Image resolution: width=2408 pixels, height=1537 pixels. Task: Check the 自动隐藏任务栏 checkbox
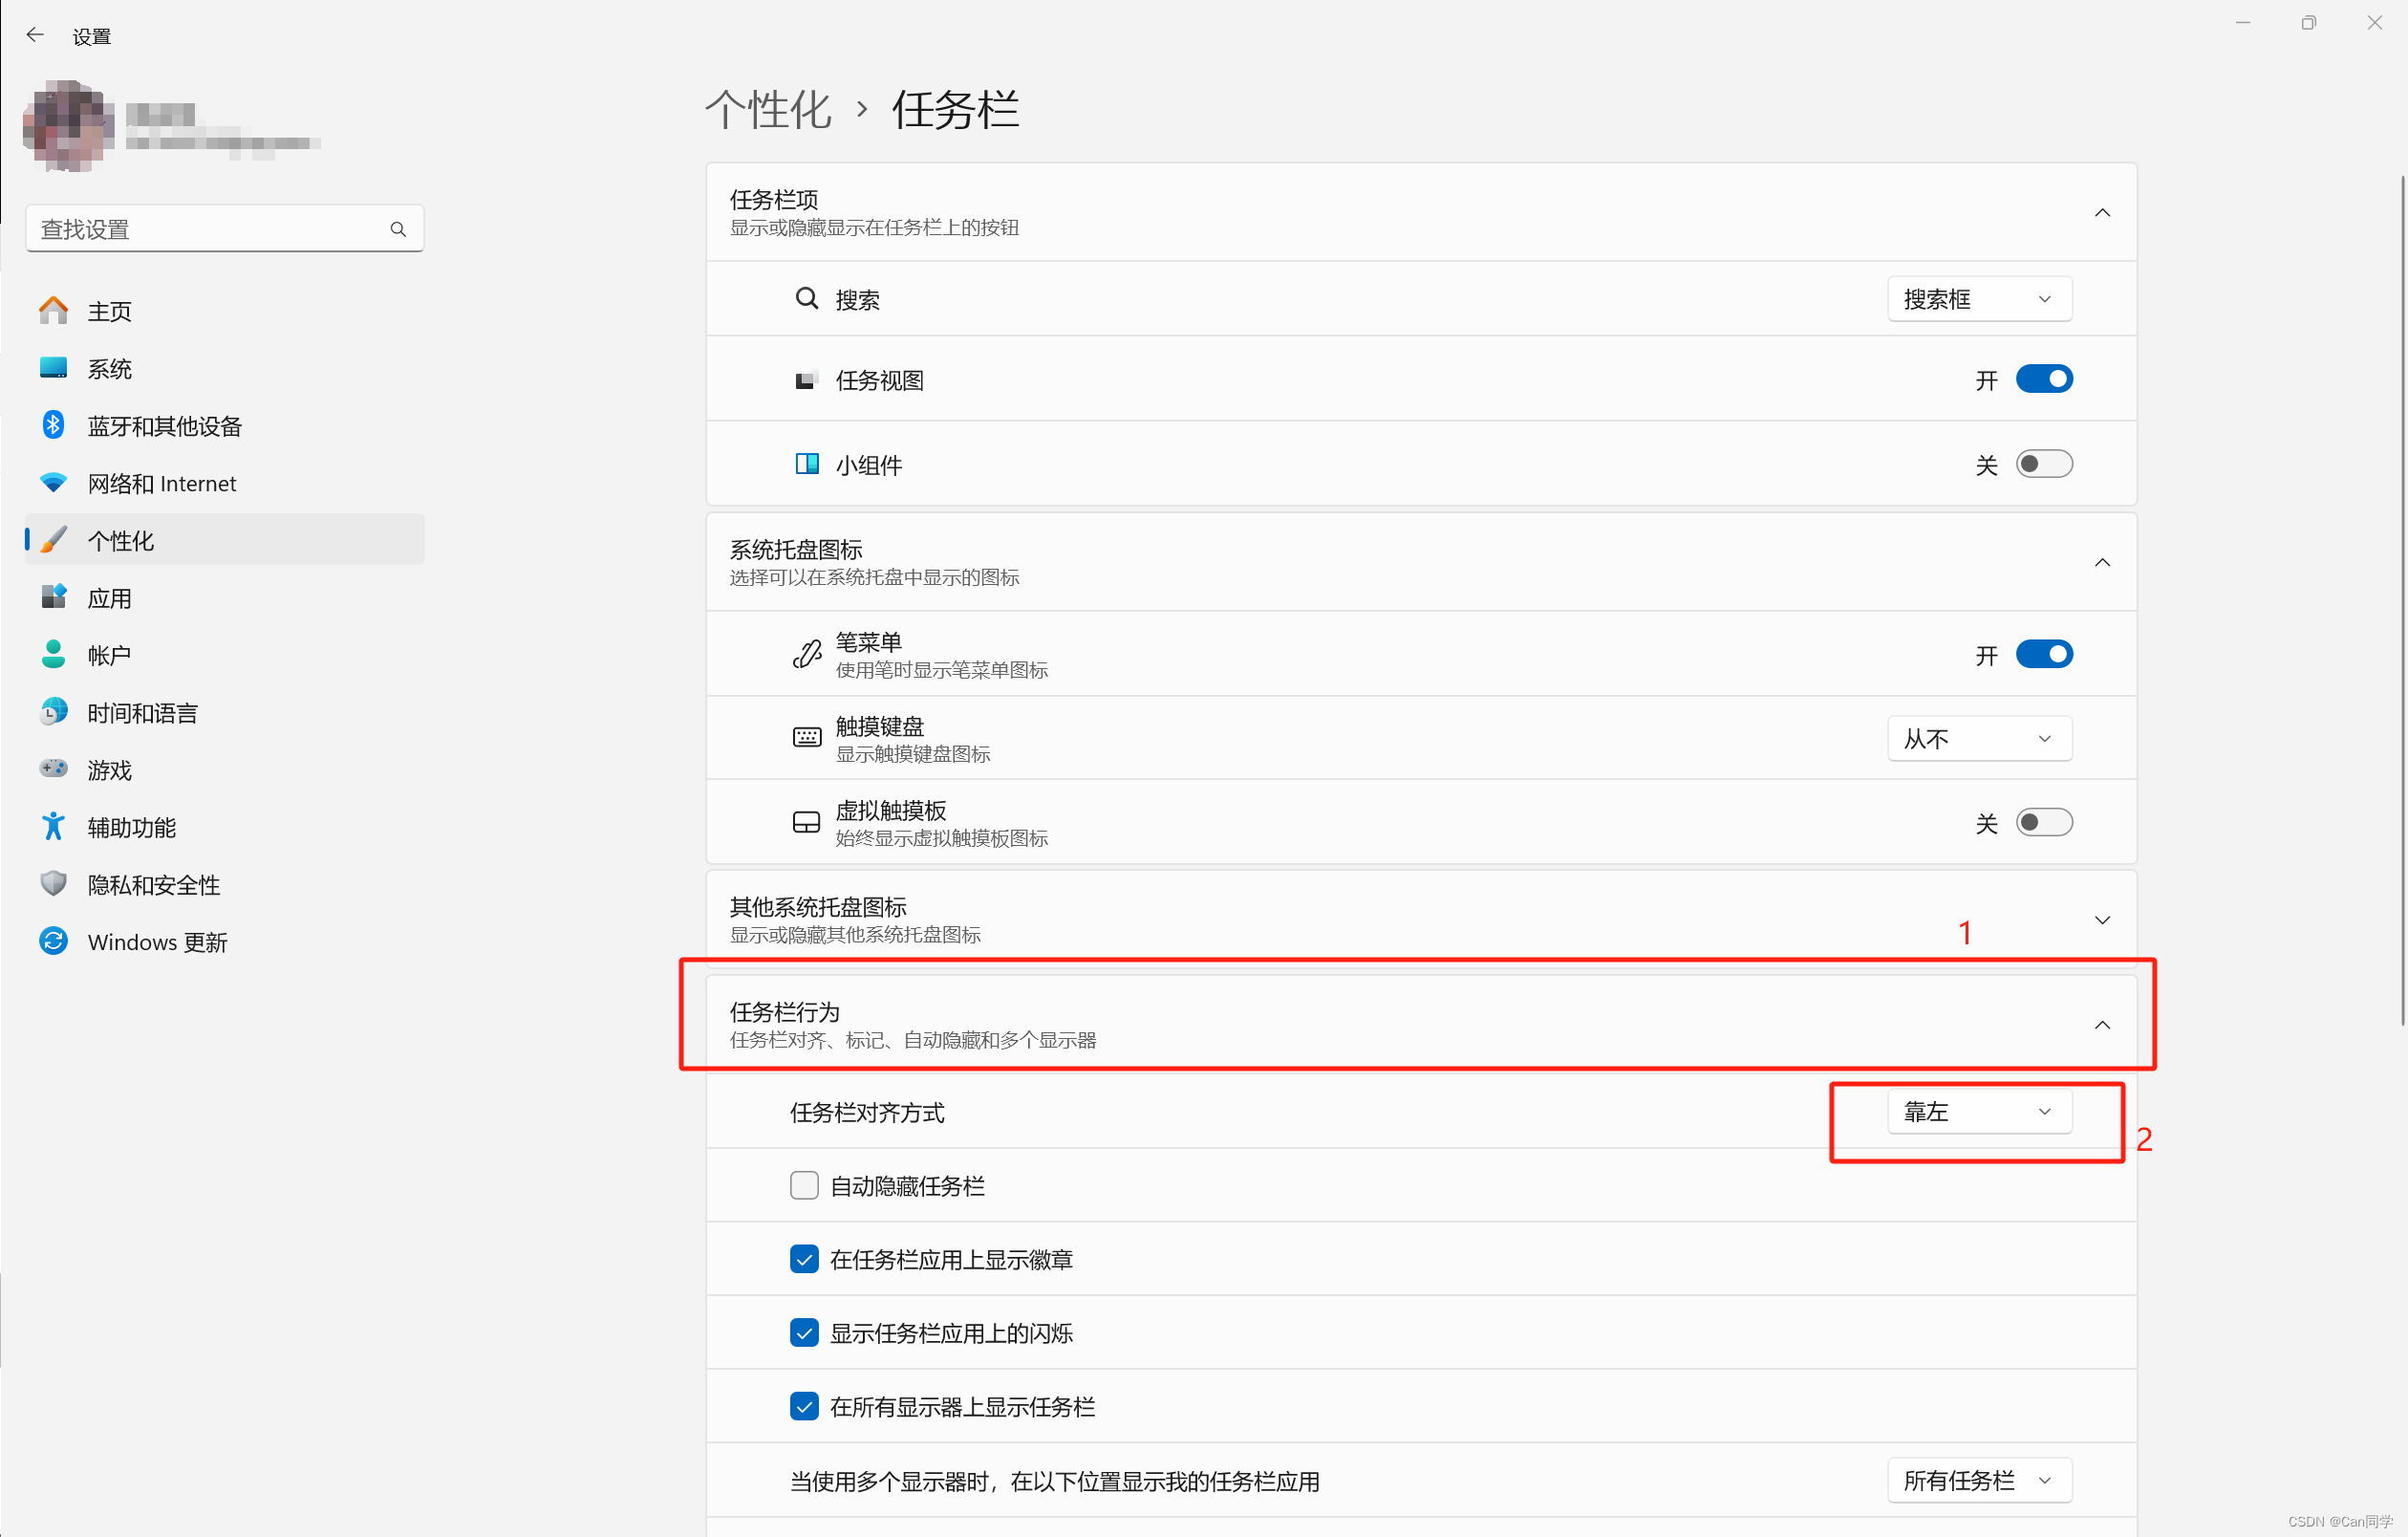pyautogui.click(x=804, y=1185)
